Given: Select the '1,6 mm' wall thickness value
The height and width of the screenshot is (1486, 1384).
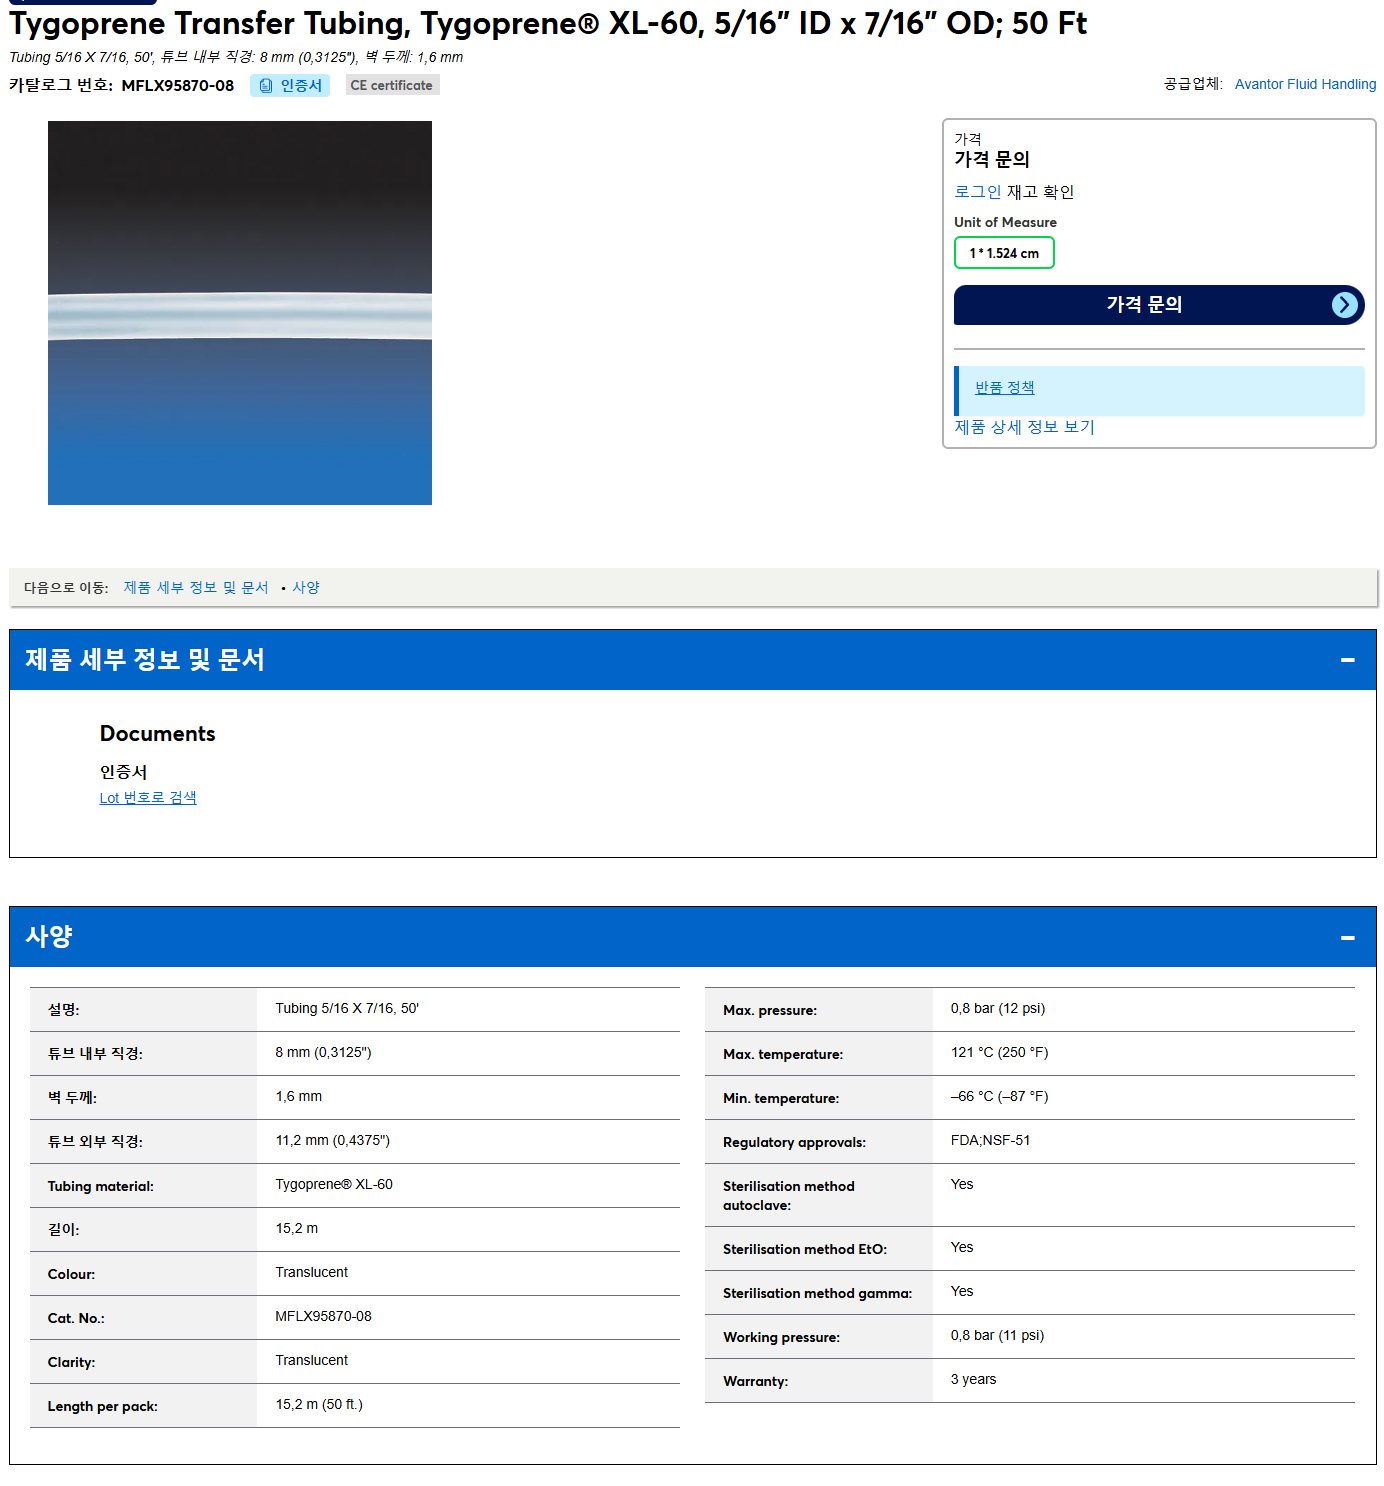Looking at the screenshot, I should tap(298, 1097).
